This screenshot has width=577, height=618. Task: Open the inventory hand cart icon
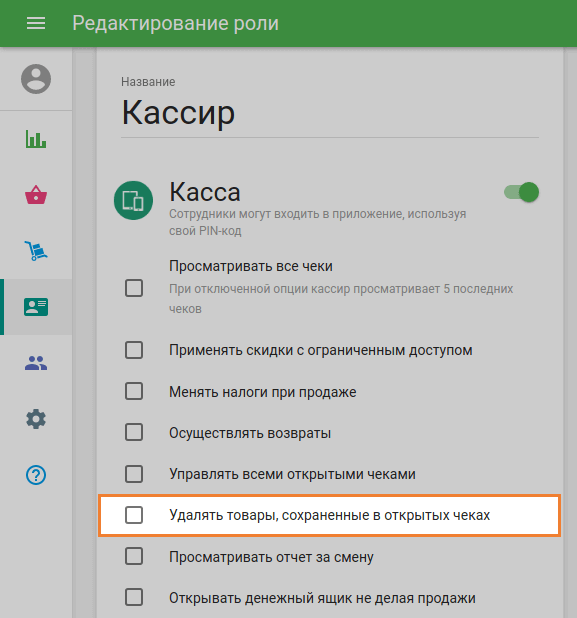pos(36,251)
